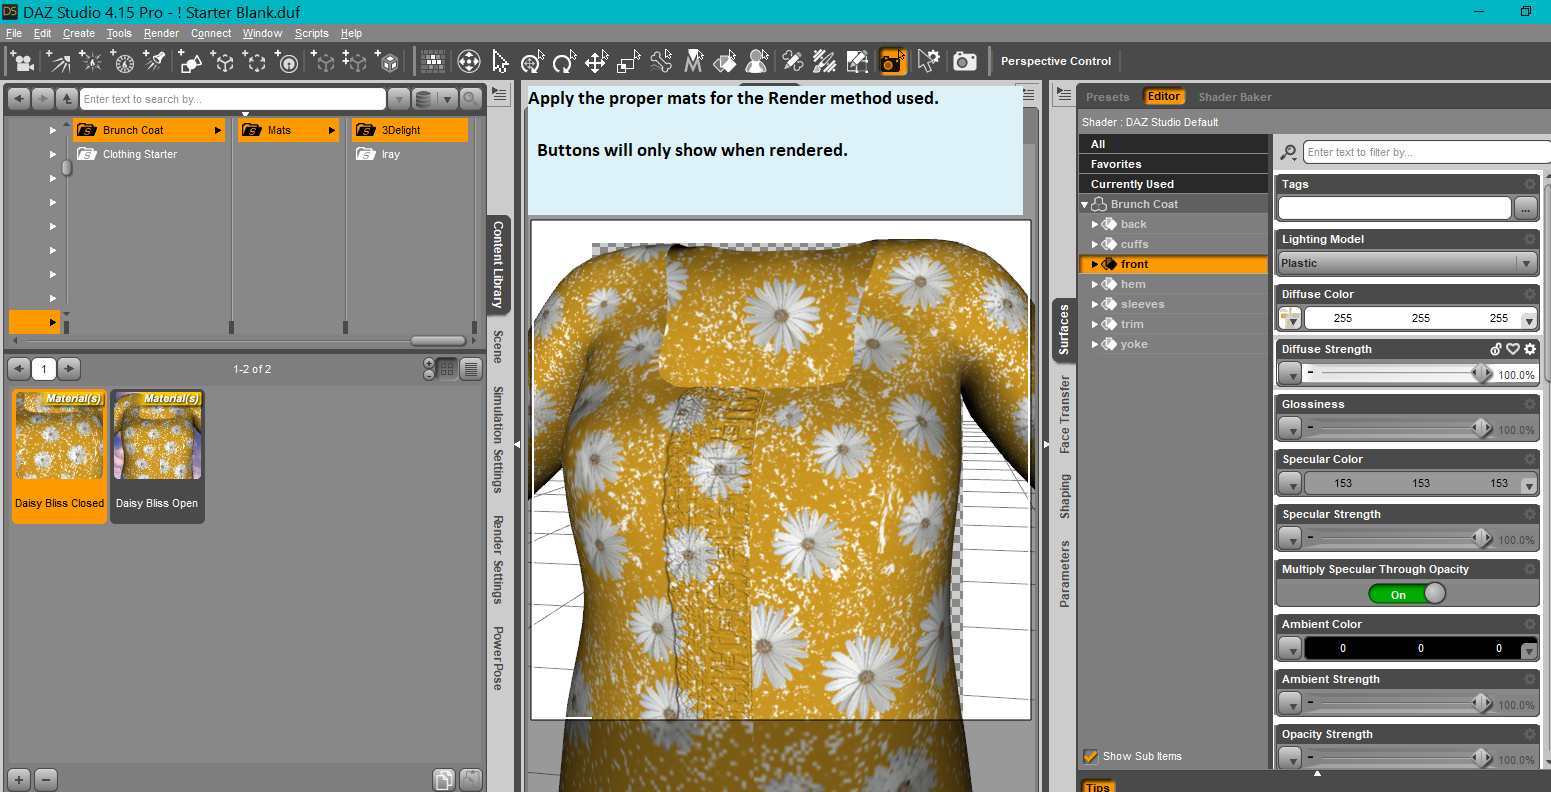This screenshot has height=792, width=1551.
Task: Expand the cuffs surface item
Action: coord(1095,244)
